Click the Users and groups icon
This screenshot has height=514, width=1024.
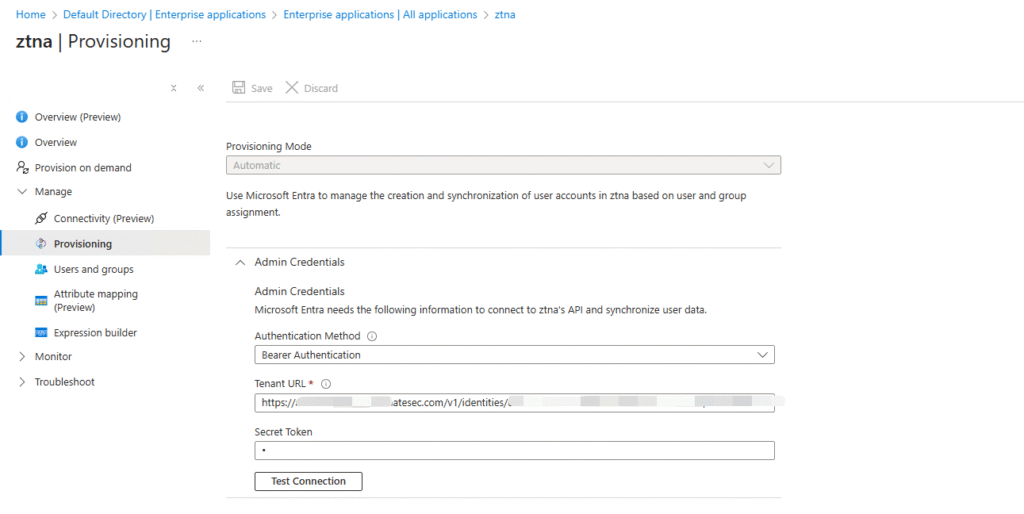41,269
